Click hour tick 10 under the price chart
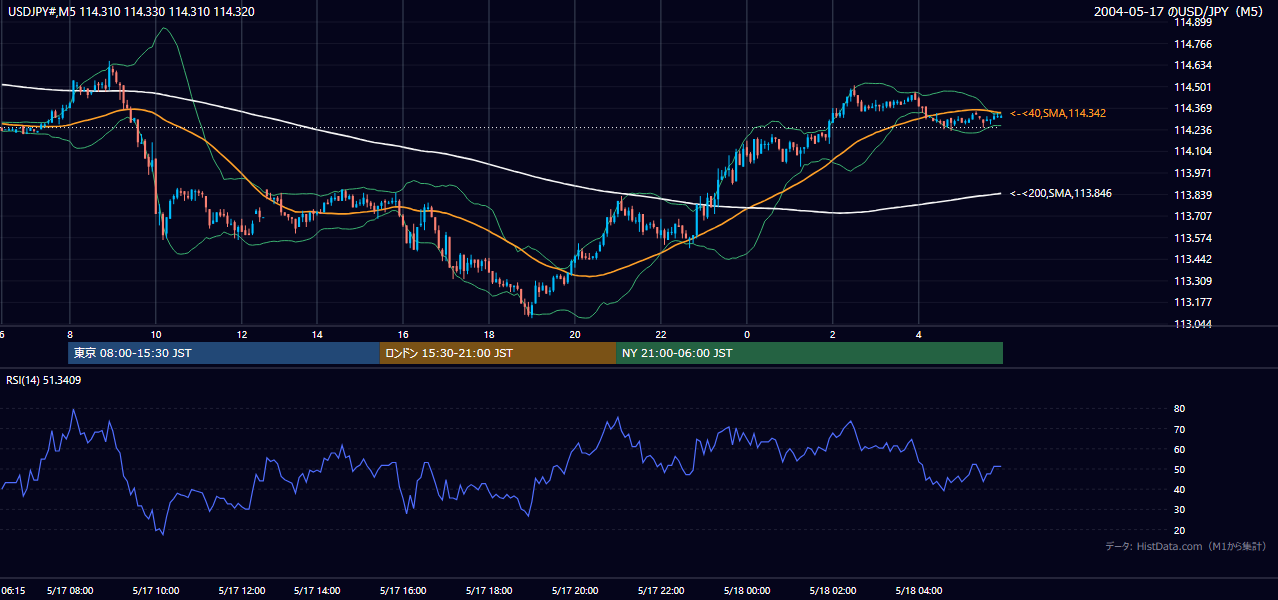 click(156, 334)
